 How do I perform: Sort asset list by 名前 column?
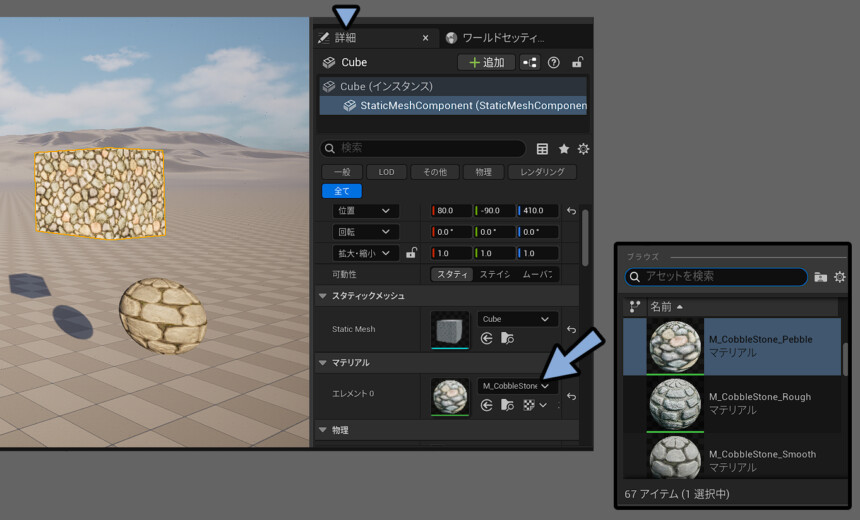(666, 307)
